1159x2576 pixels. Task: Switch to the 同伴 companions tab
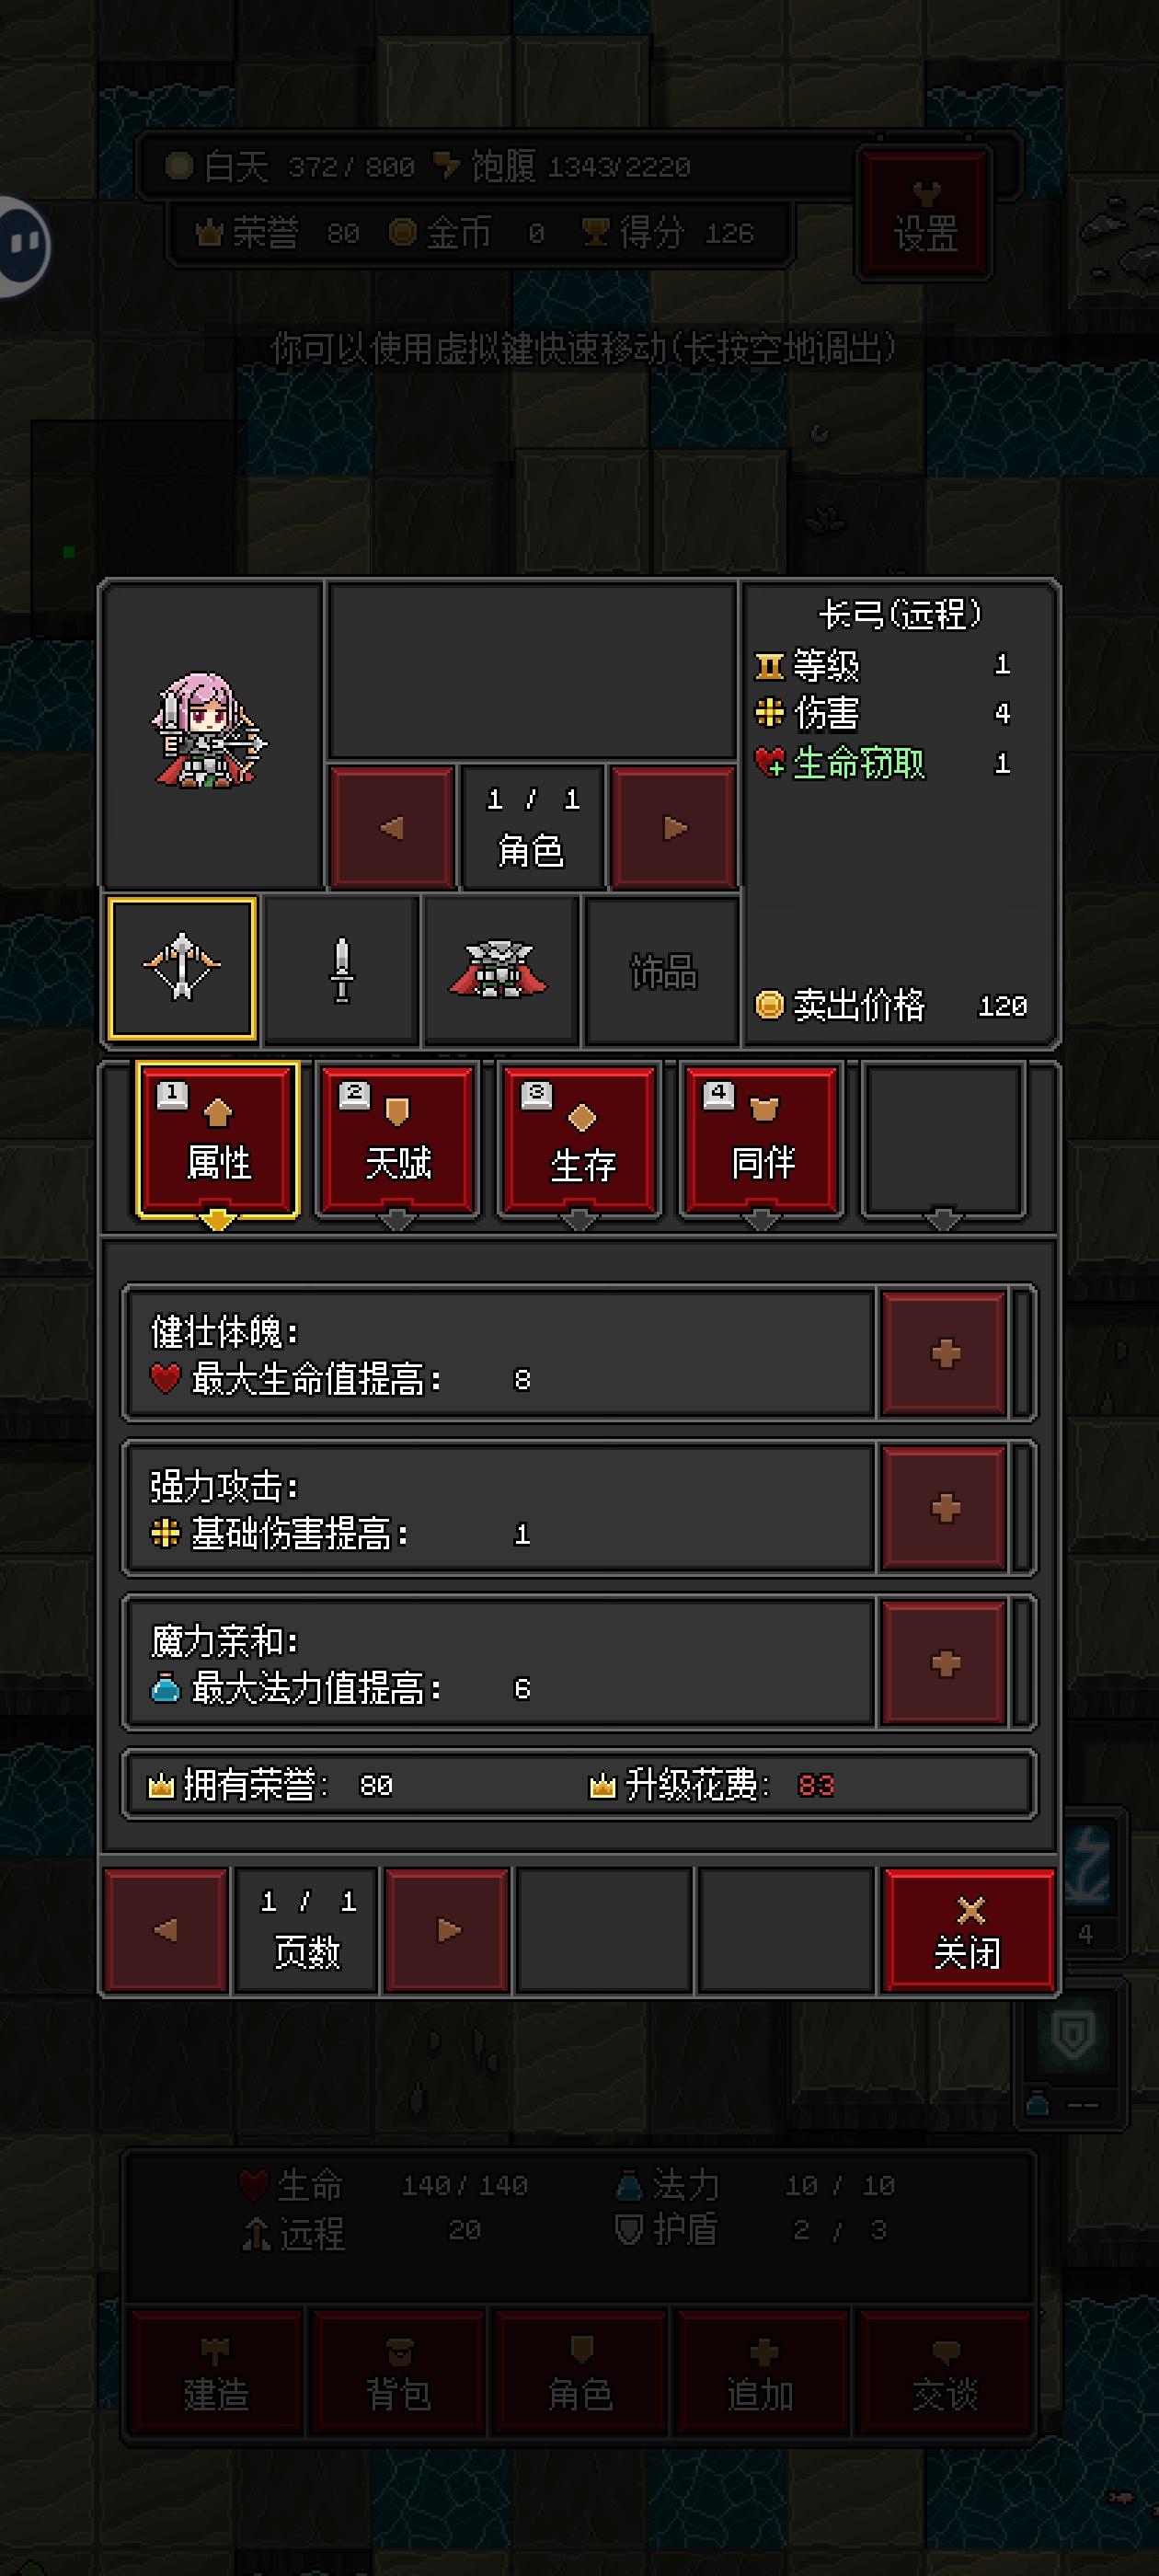762,1141
